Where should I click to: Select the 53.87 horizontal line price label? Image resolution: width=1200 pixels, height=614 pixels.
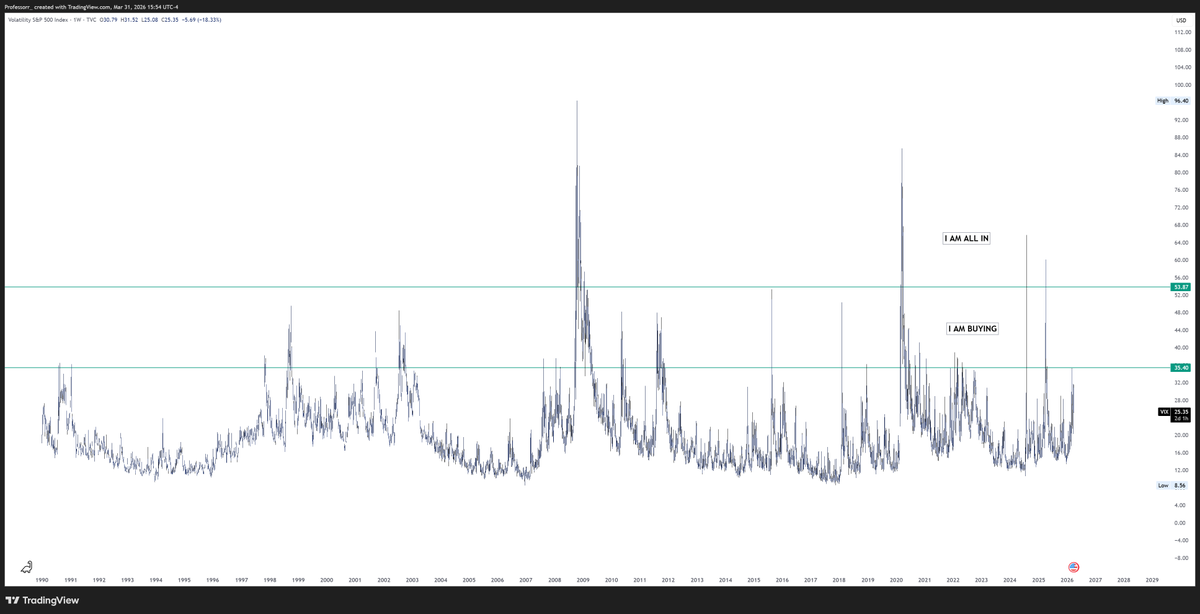point(1181,287)
